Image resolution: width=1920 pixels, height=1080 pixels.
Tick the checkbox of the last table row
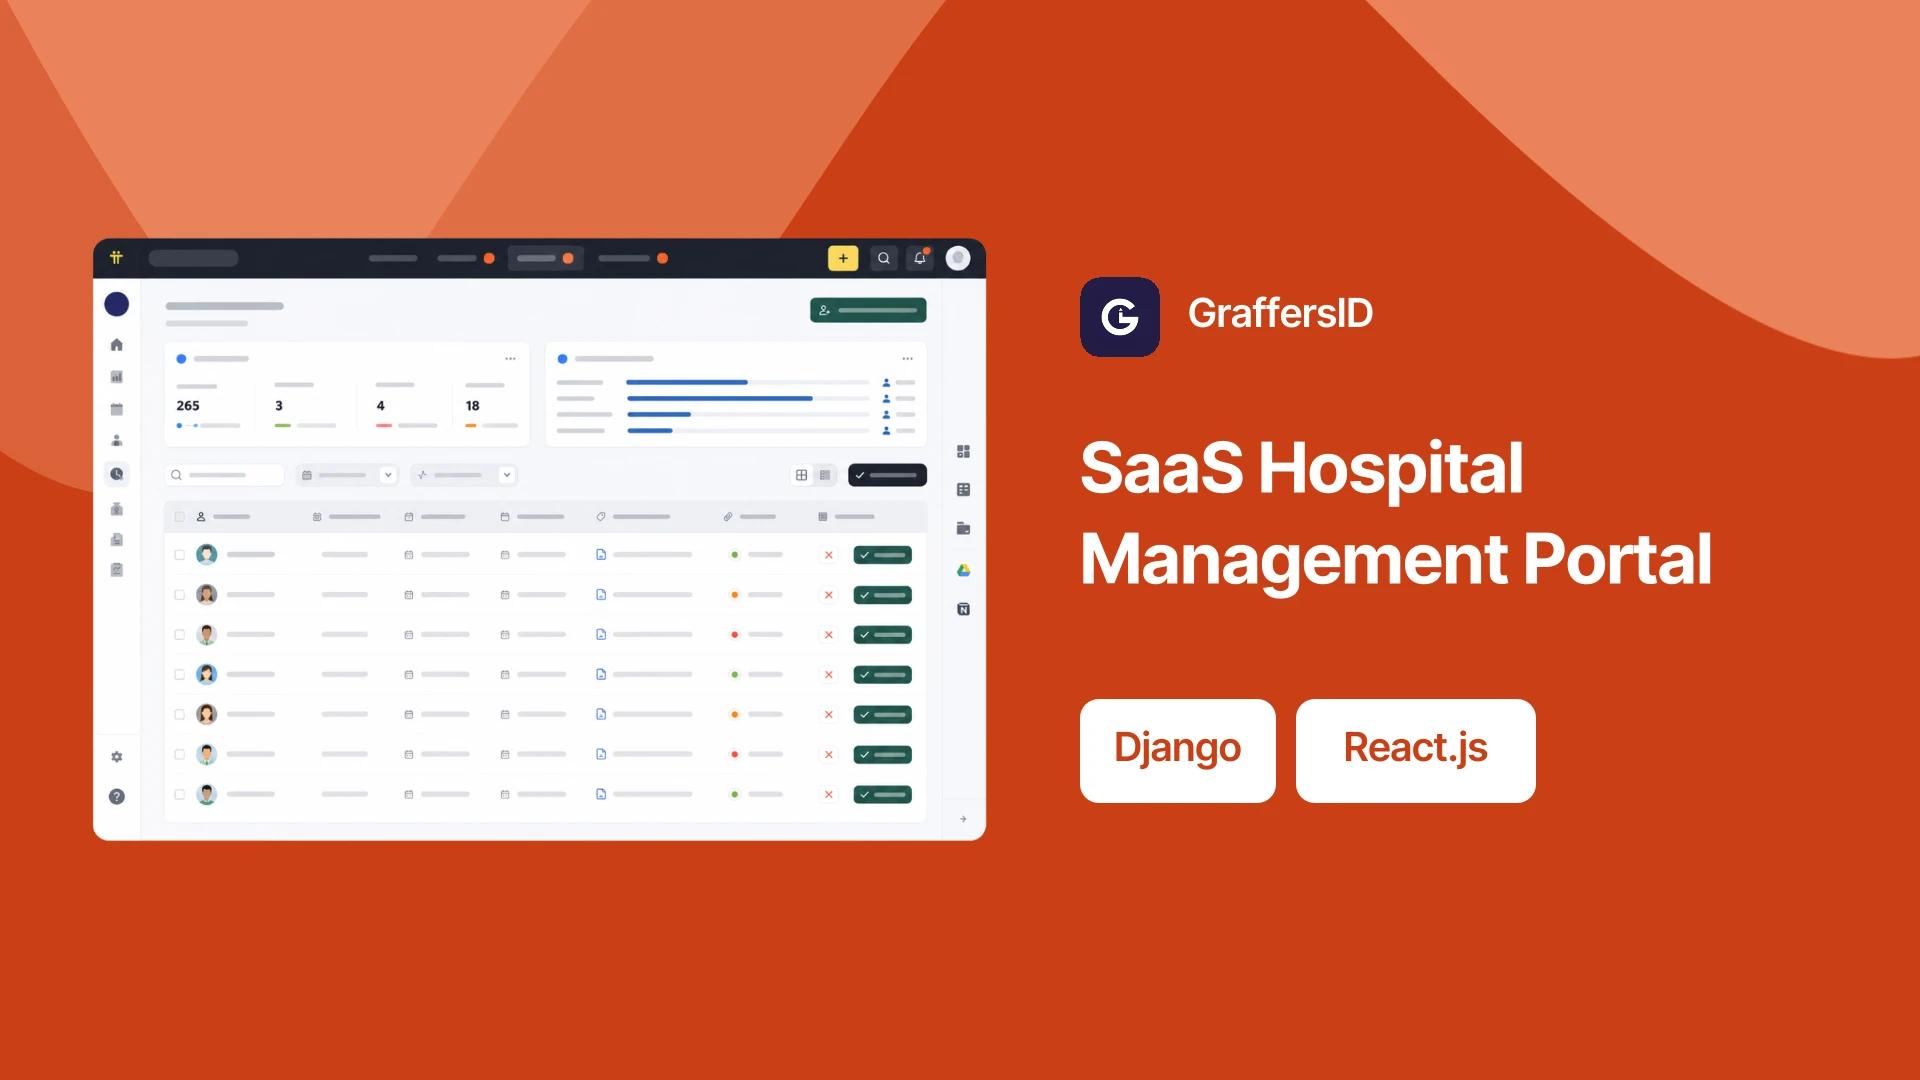[180, 795]
